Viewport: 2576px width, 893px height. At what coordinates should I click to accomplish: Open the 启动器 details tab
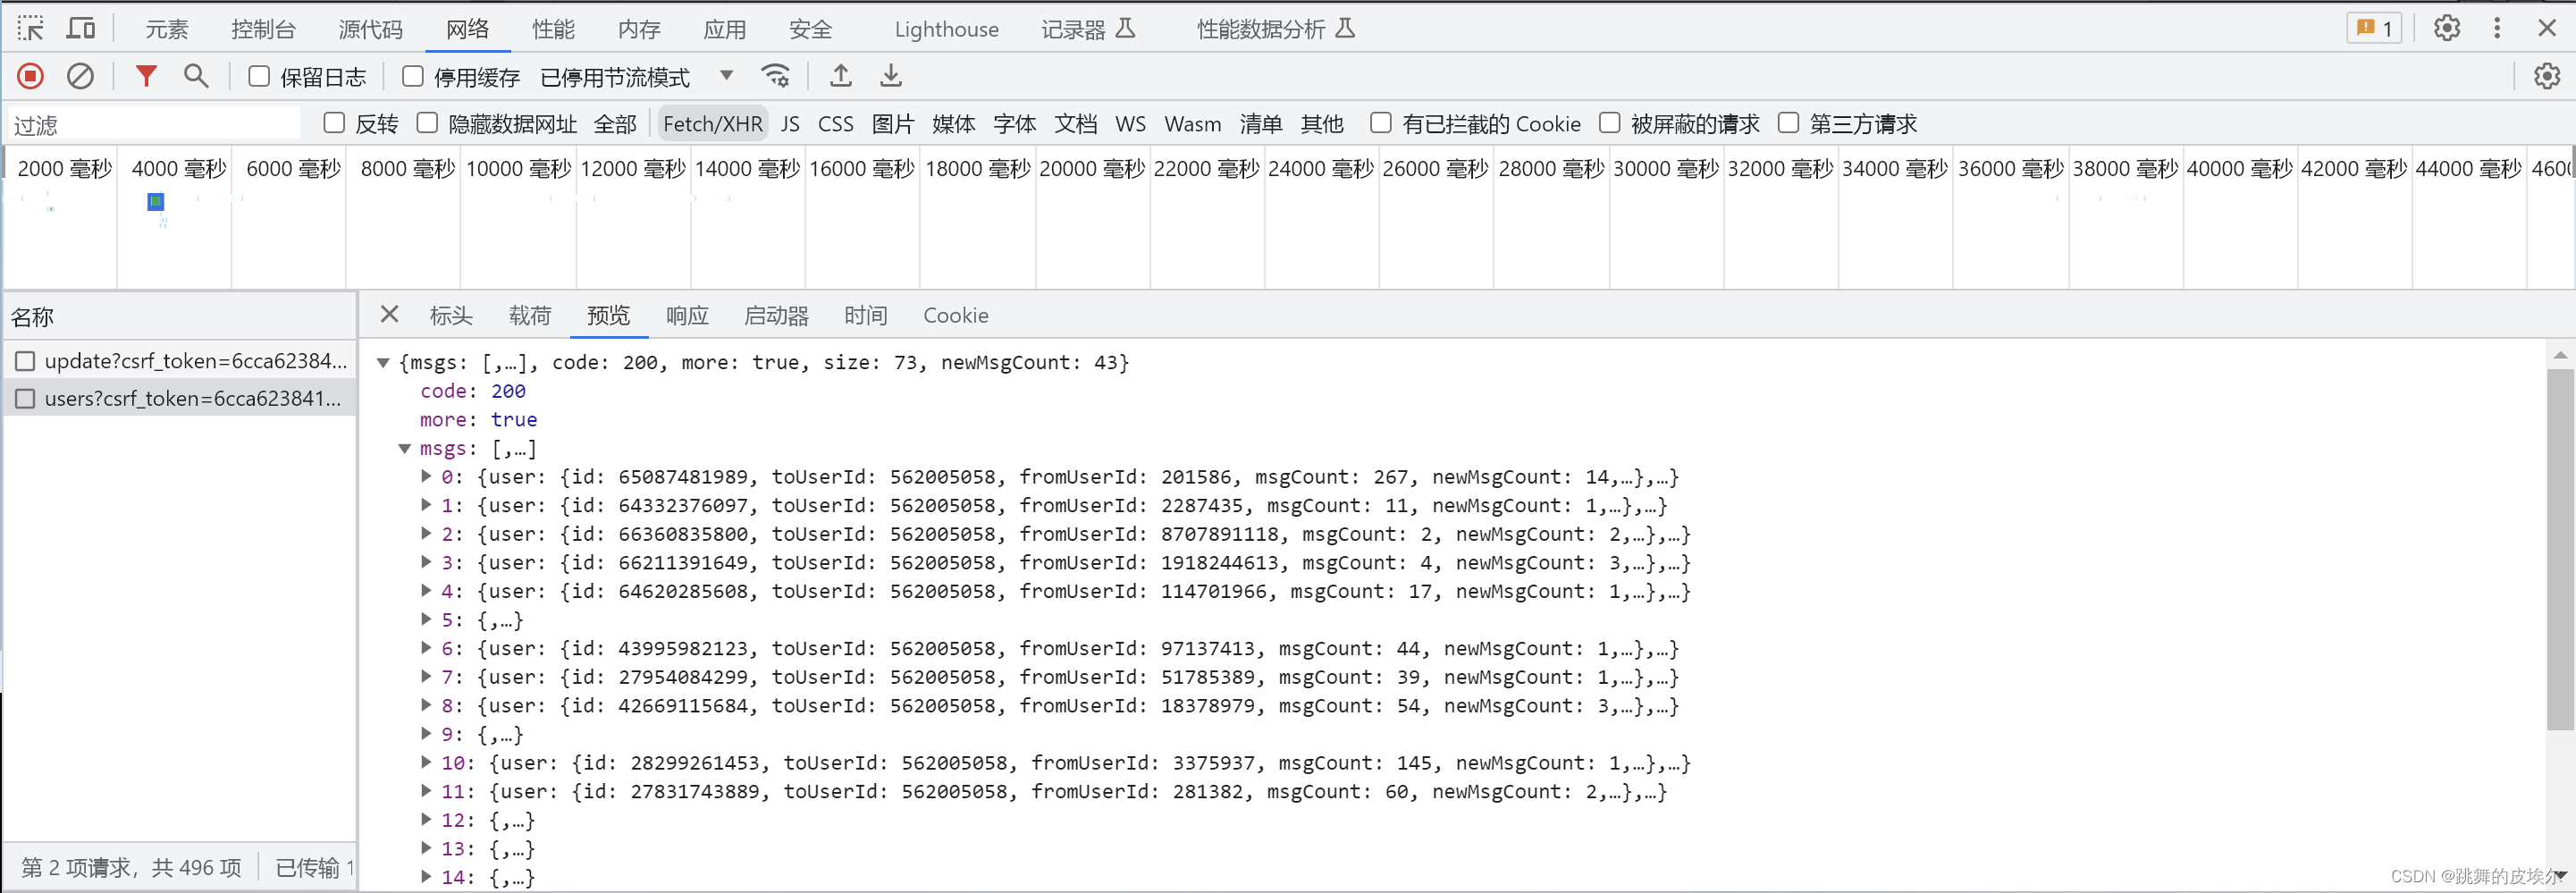776,316
